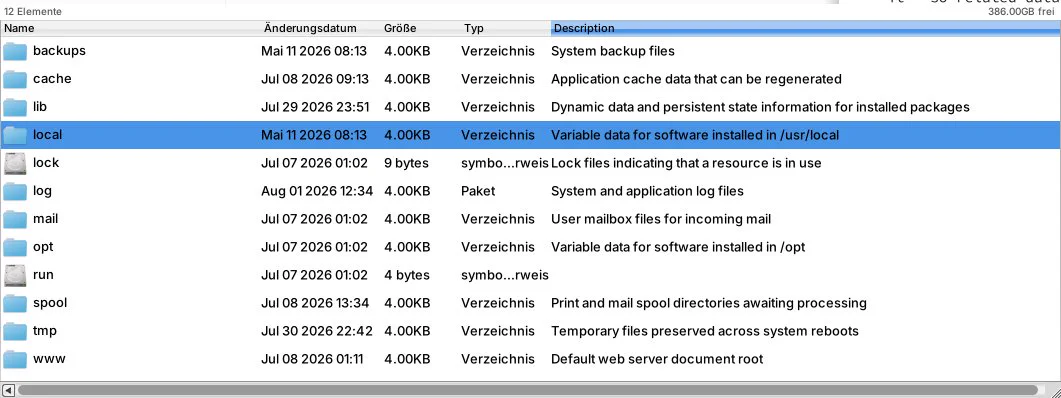The image size is (1061, 398).
Task: Select the file name 'tmp'
Action: coord(45,331)
